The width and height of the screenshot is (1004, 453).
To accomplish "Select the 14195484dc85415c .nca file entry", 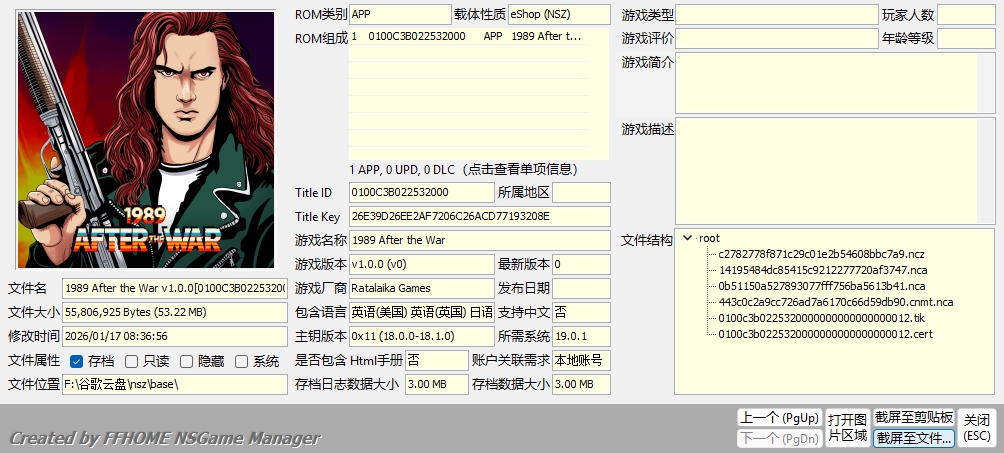I will click(821, 270).
